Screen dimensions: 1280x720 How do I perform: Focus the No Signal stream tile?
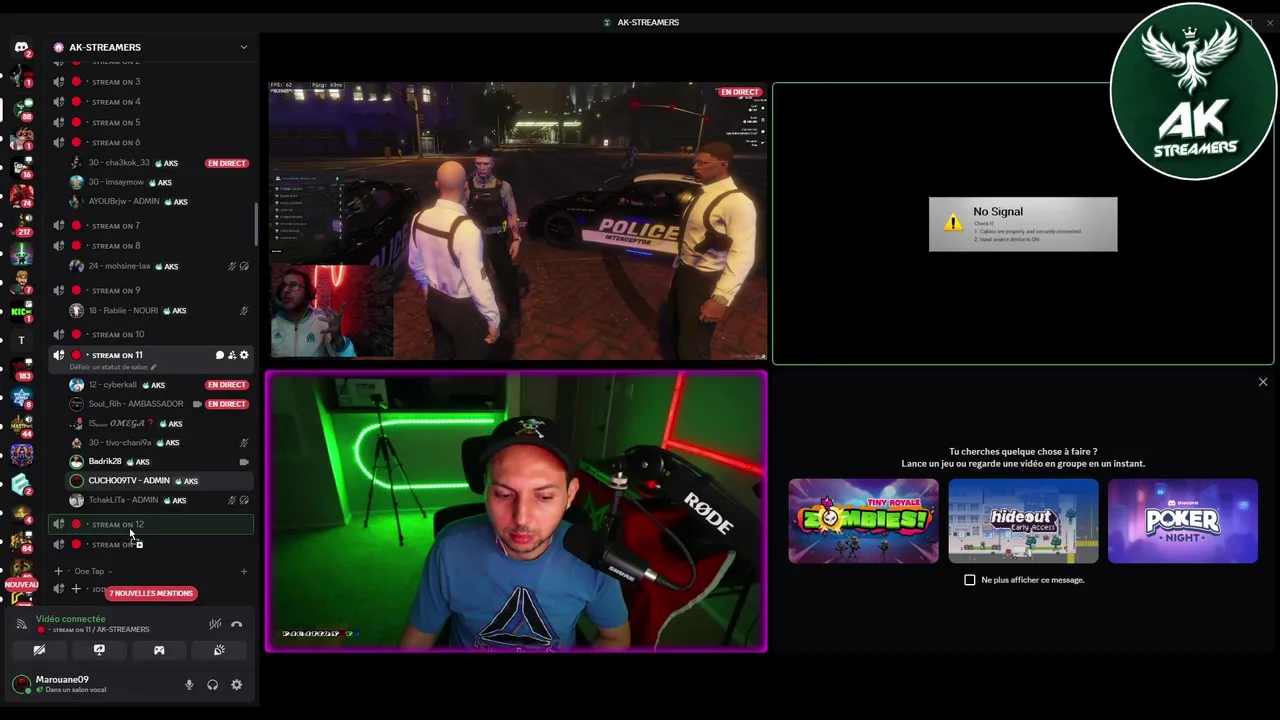(x=1023, y=223)
